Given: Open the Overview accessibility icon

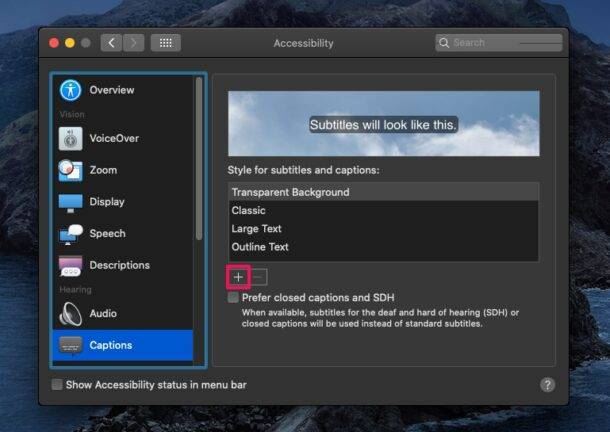Looking at the screenshot, I should (x=70, y=90).
